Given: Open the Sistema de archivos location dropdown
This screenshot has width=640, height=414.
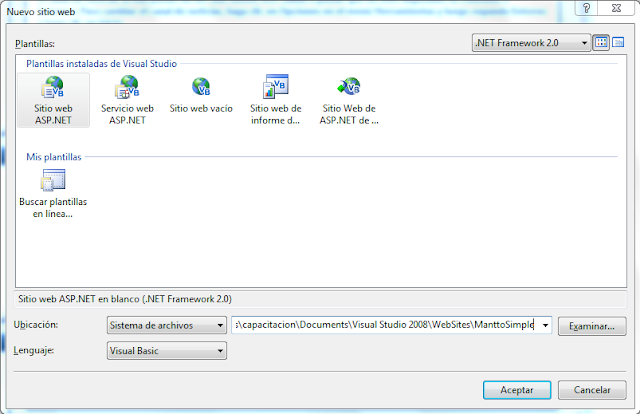Looking at the screenshot, I should tap(167, 325).
